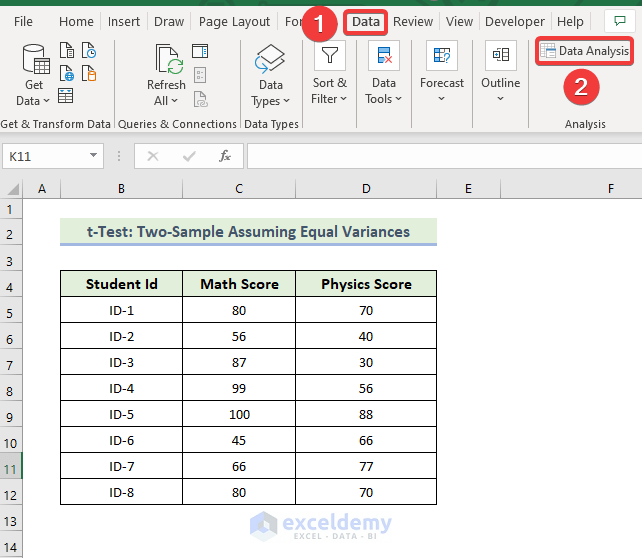Viewport: 642px width, 558px height.
Task: Select Physics Score cell with 88
Action: click(366, 414)
